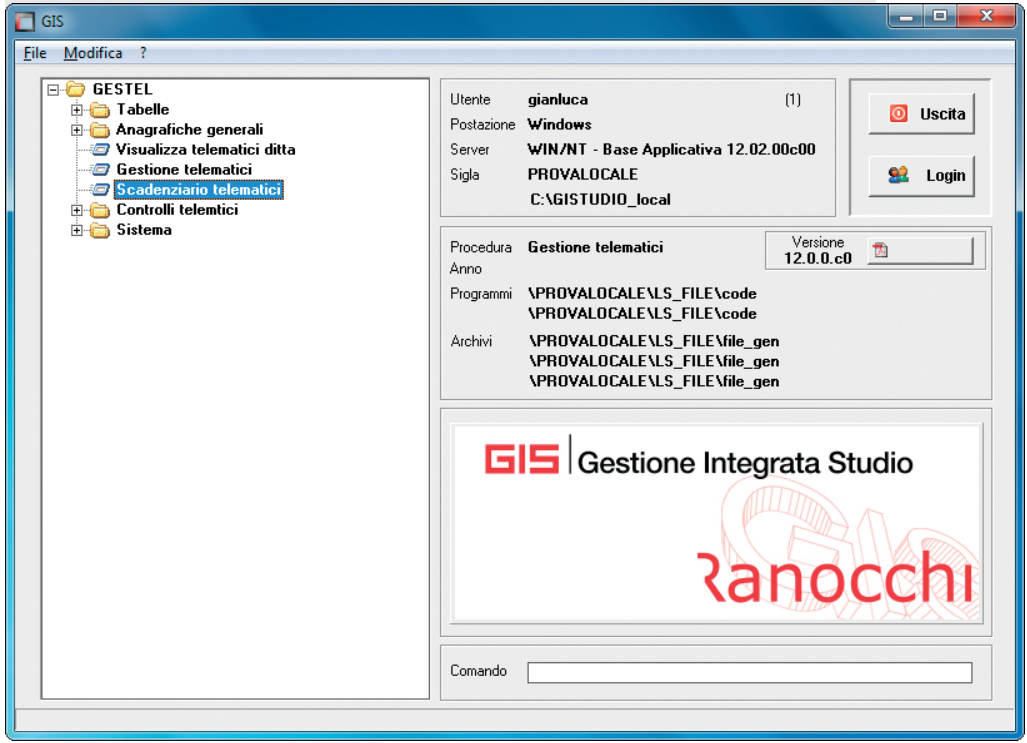Select the highlighted Scadenziario telematici entry
1027x743 pixels.
pos(198,190)
